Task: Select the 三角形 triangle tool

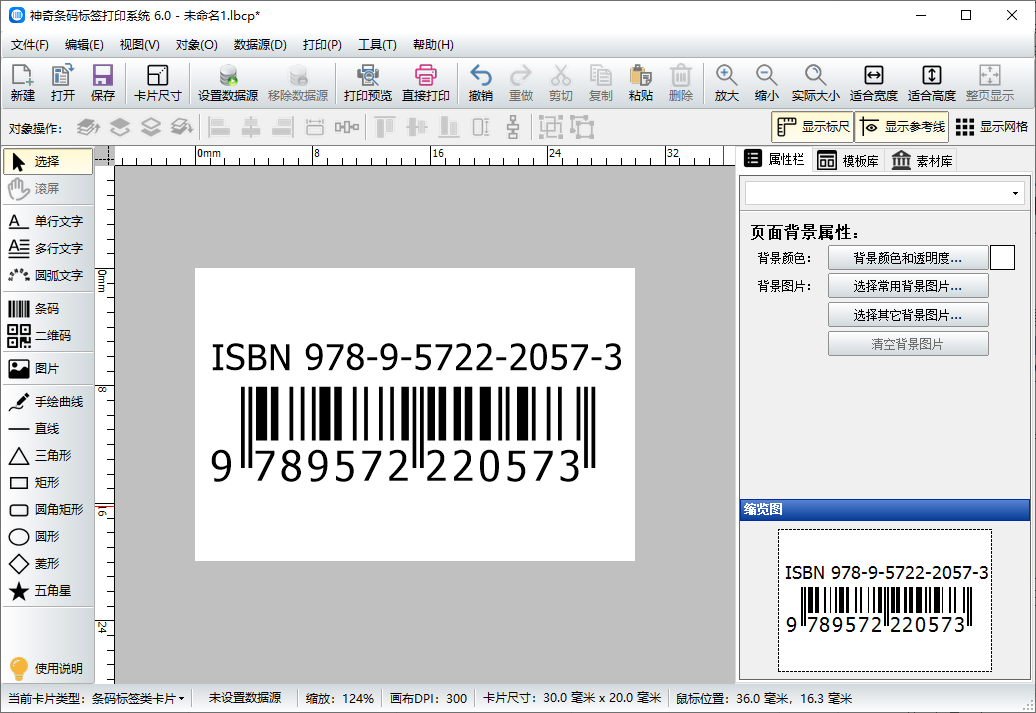Action: point(48,456)
